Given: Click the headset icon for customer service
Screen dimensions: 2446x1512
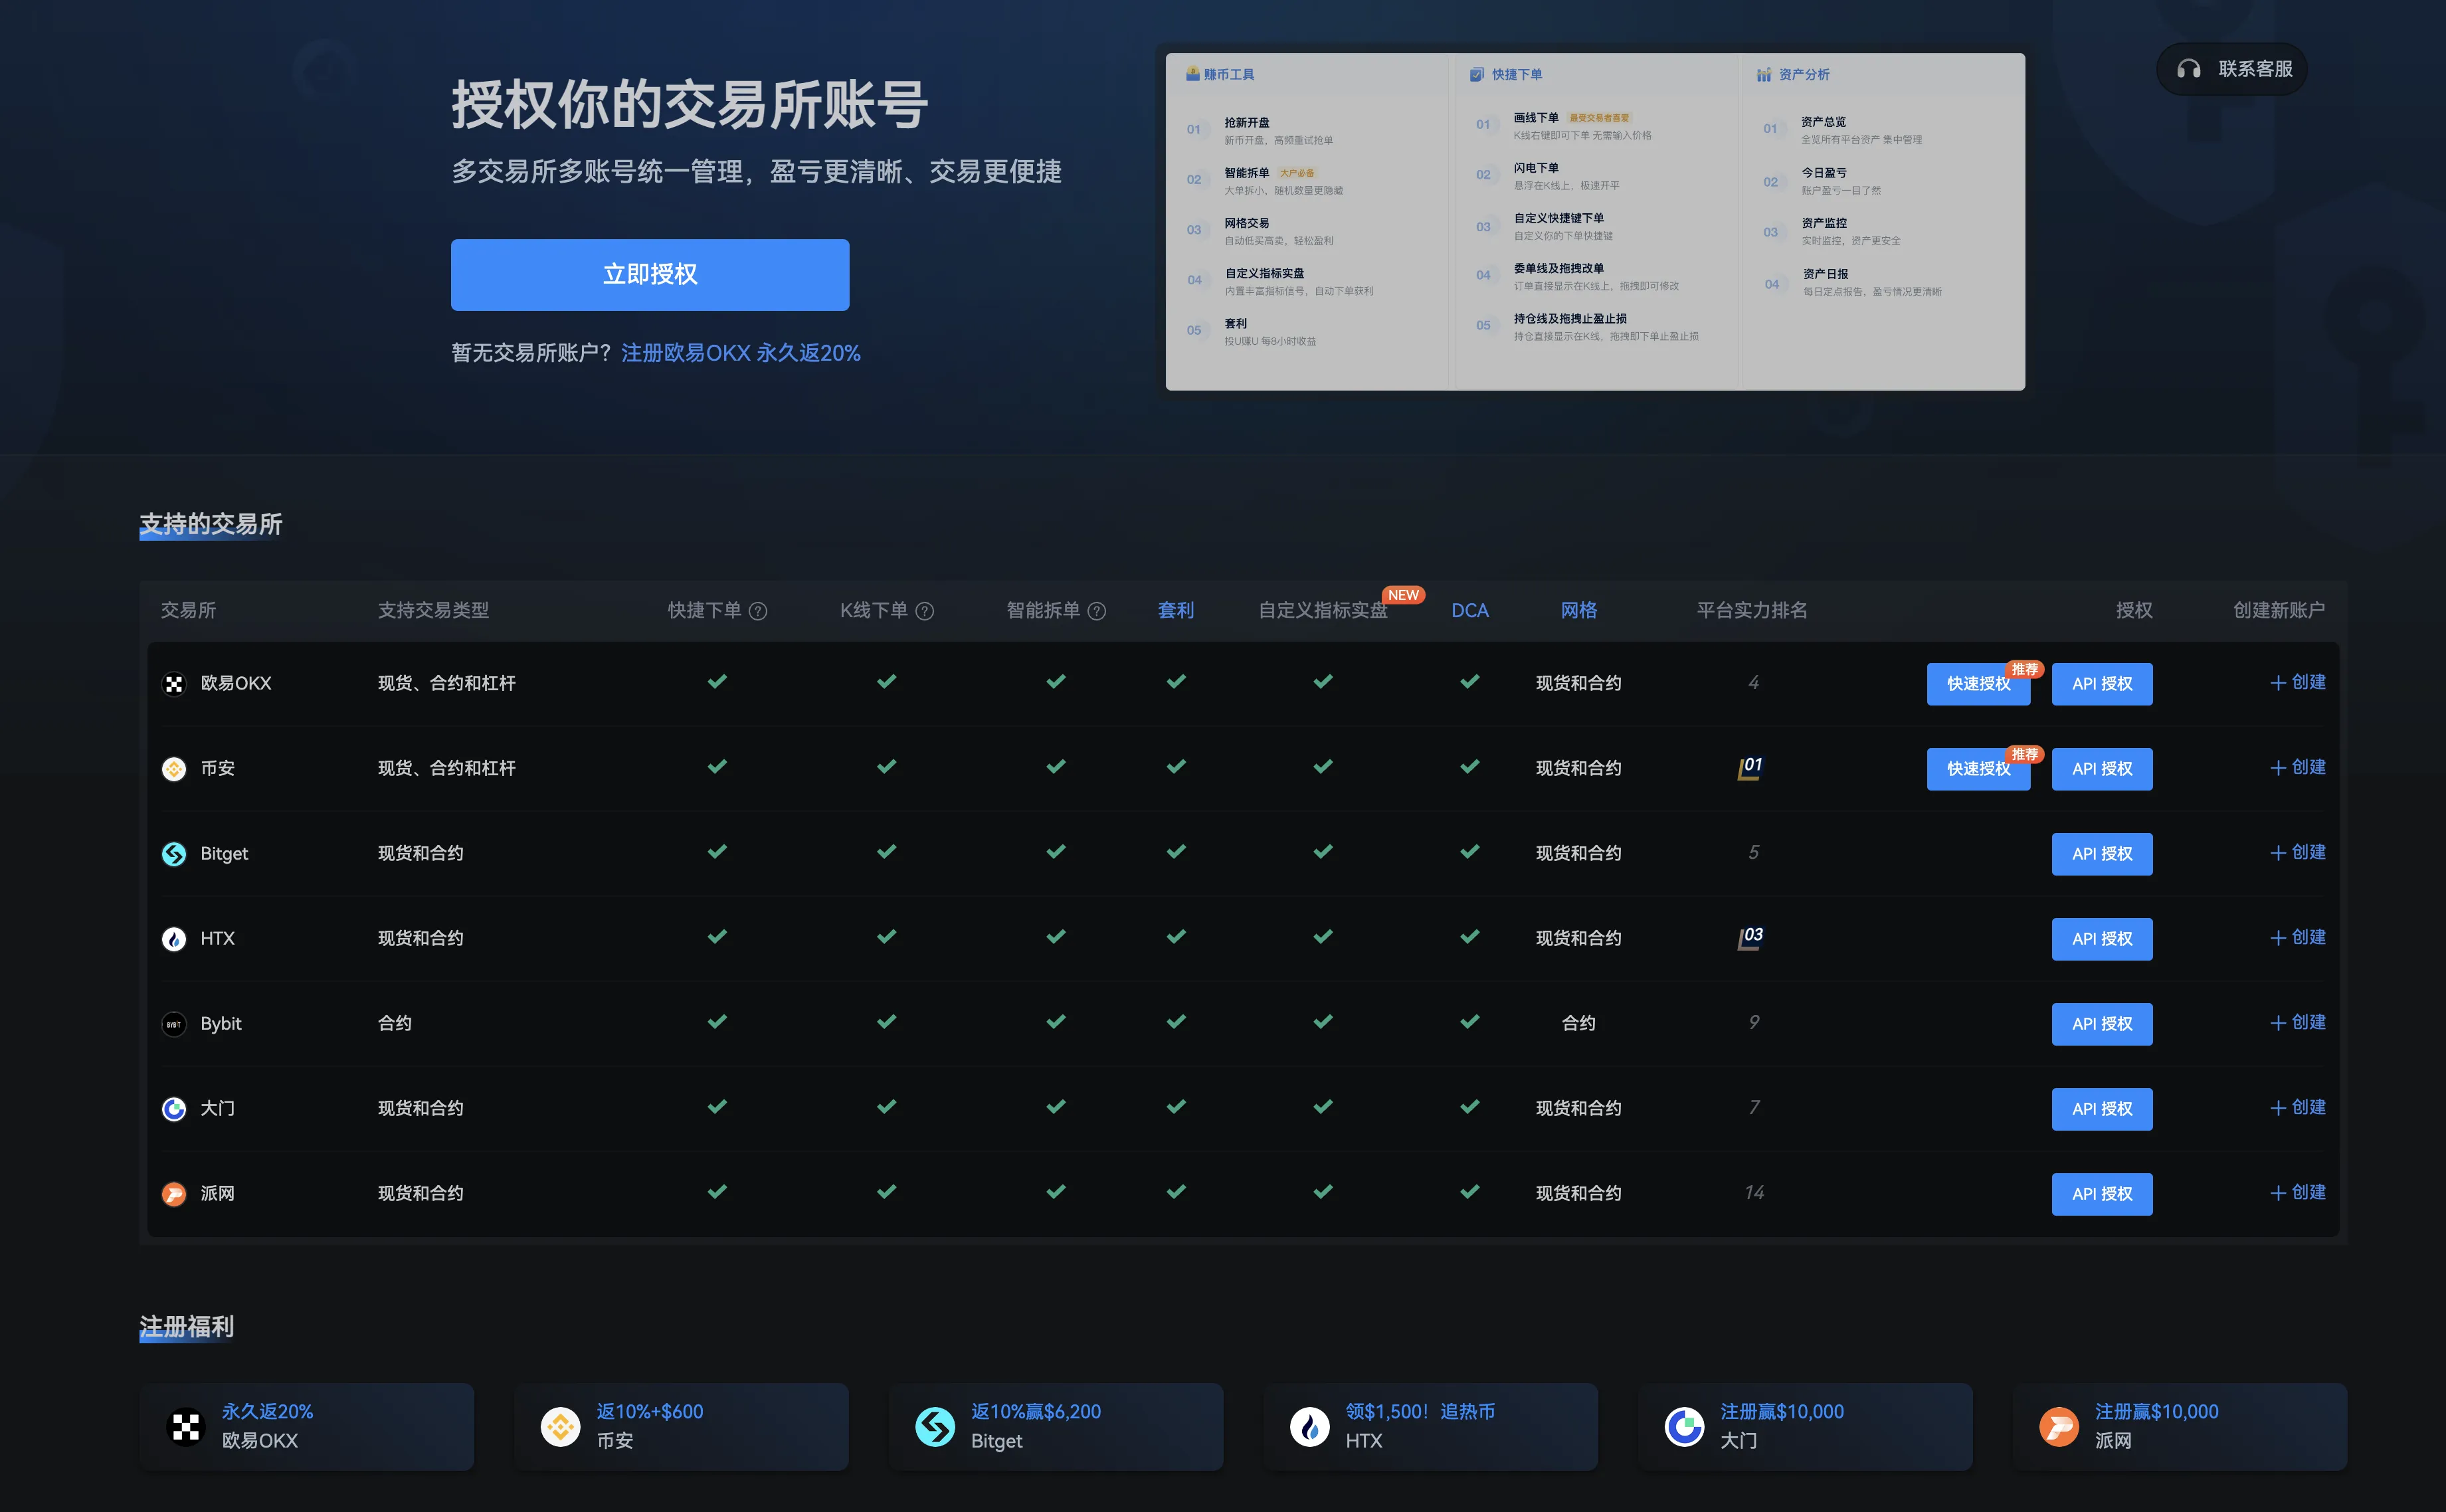Looking at the screenshot, I should click(x=2188, y=69).
